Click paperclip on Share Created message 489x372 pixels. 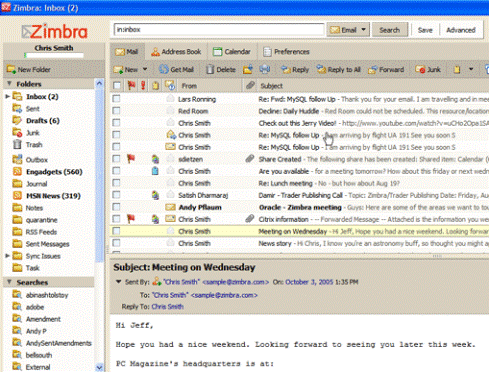click(250, 159)
